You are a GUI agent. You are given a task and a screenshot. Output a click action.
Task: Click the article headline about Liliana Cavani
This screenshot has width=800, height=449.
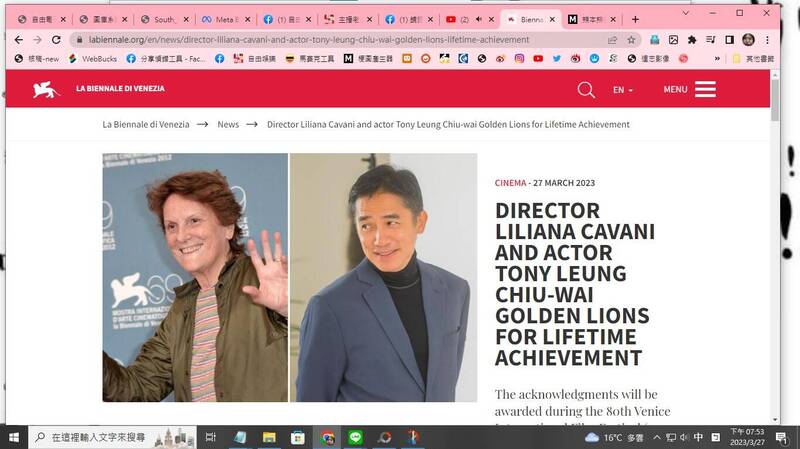[x=574, y=284]
